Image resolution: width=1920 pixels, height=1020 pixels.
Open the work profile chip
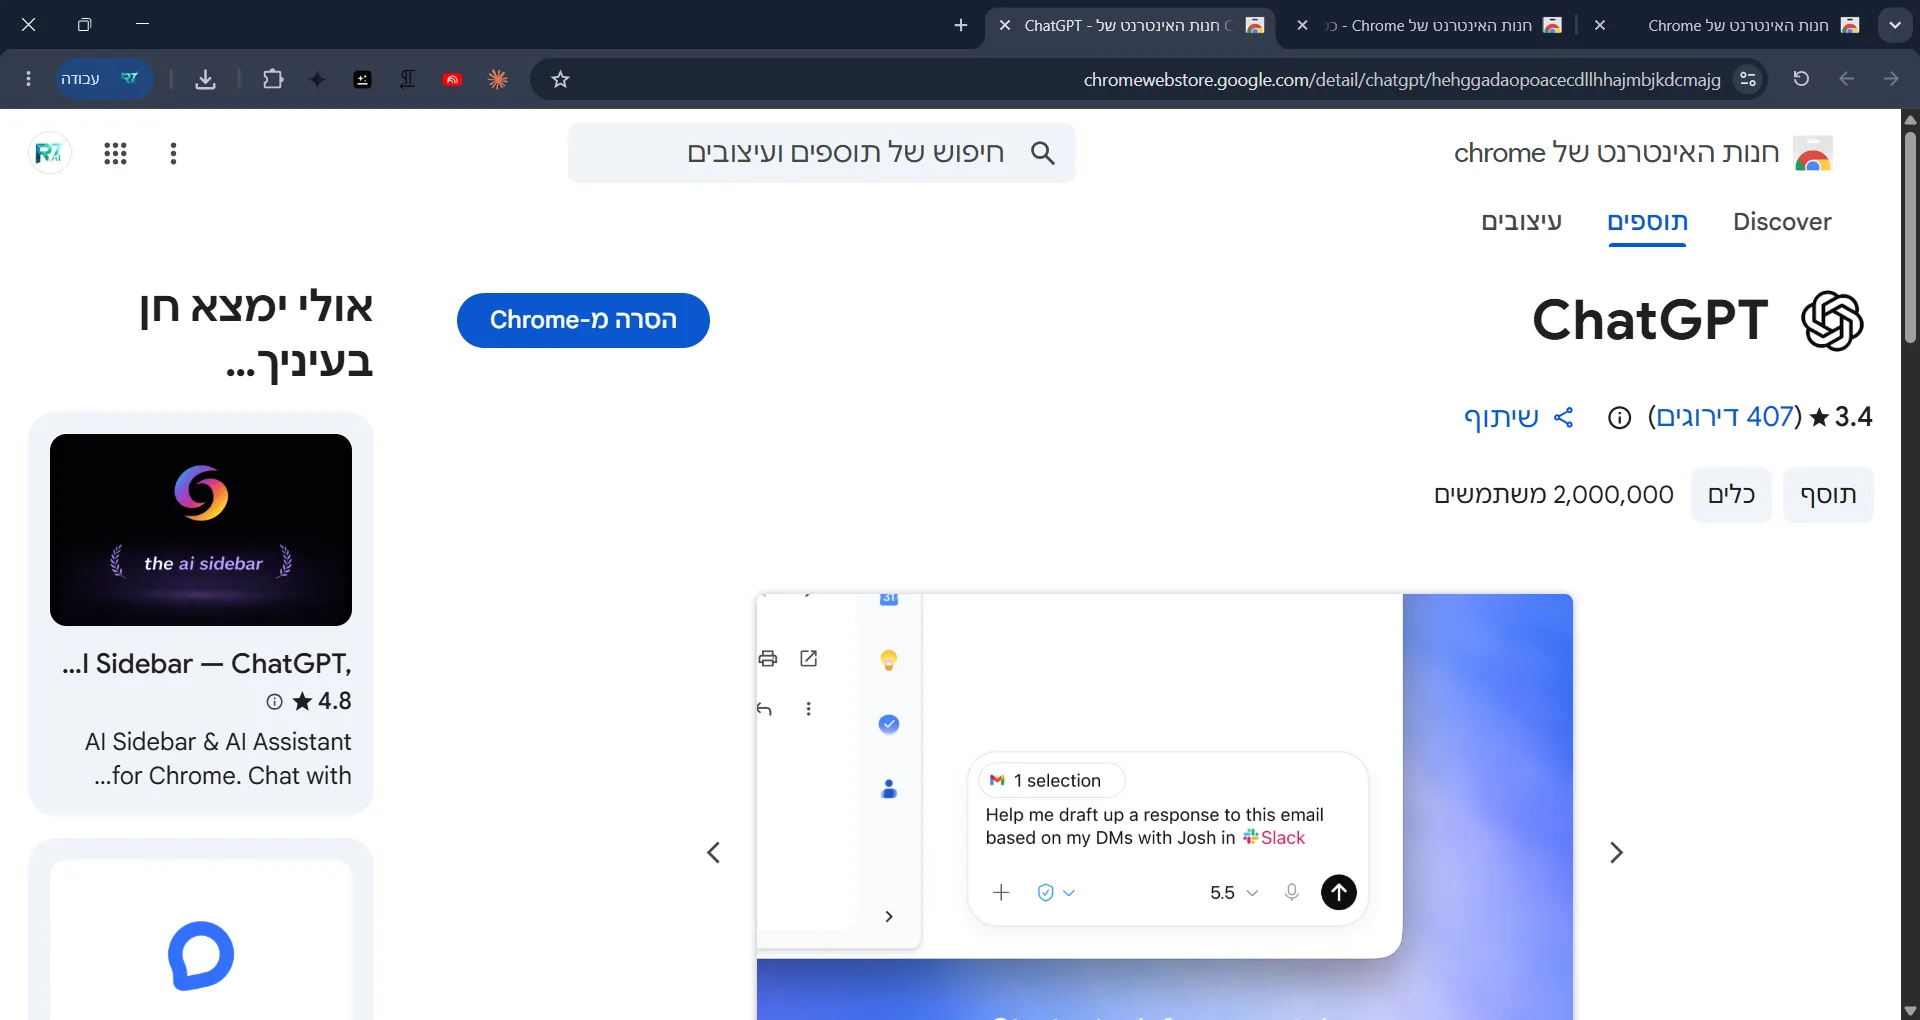[103, 79]
